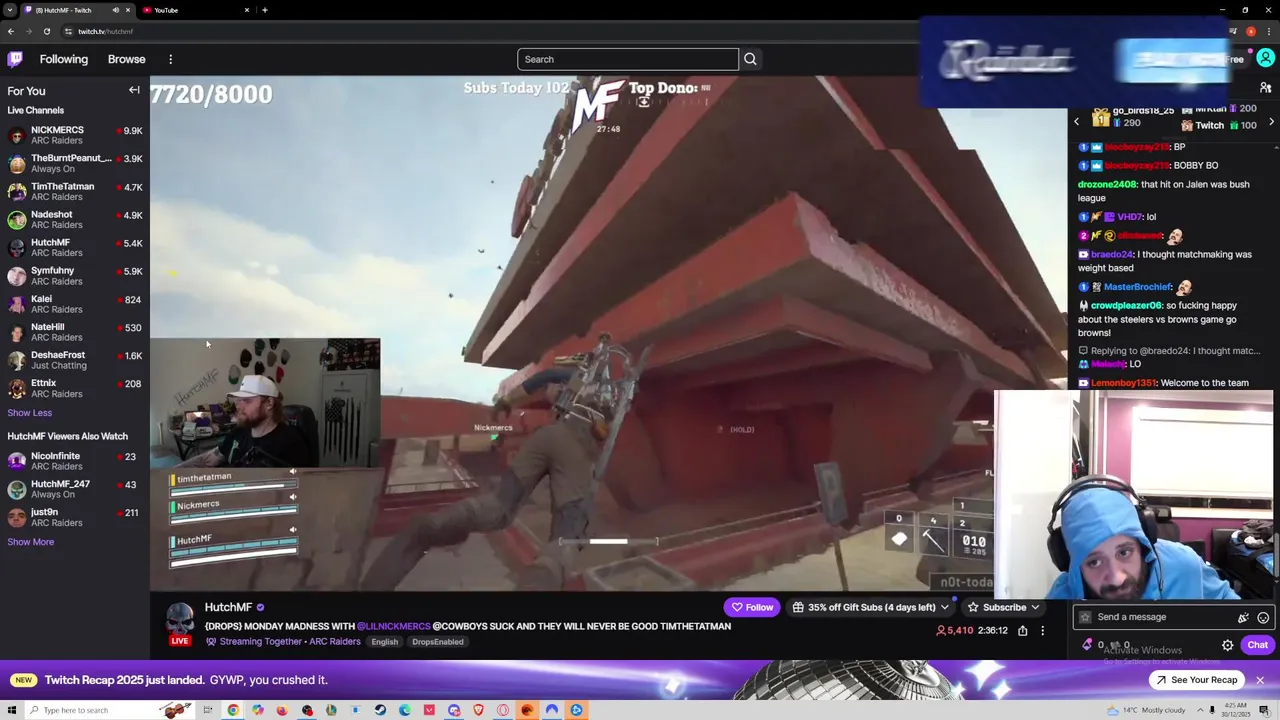The image size is (1280, 720).
Task: Open the browser tab search dropdown
Action: point(10,10)
